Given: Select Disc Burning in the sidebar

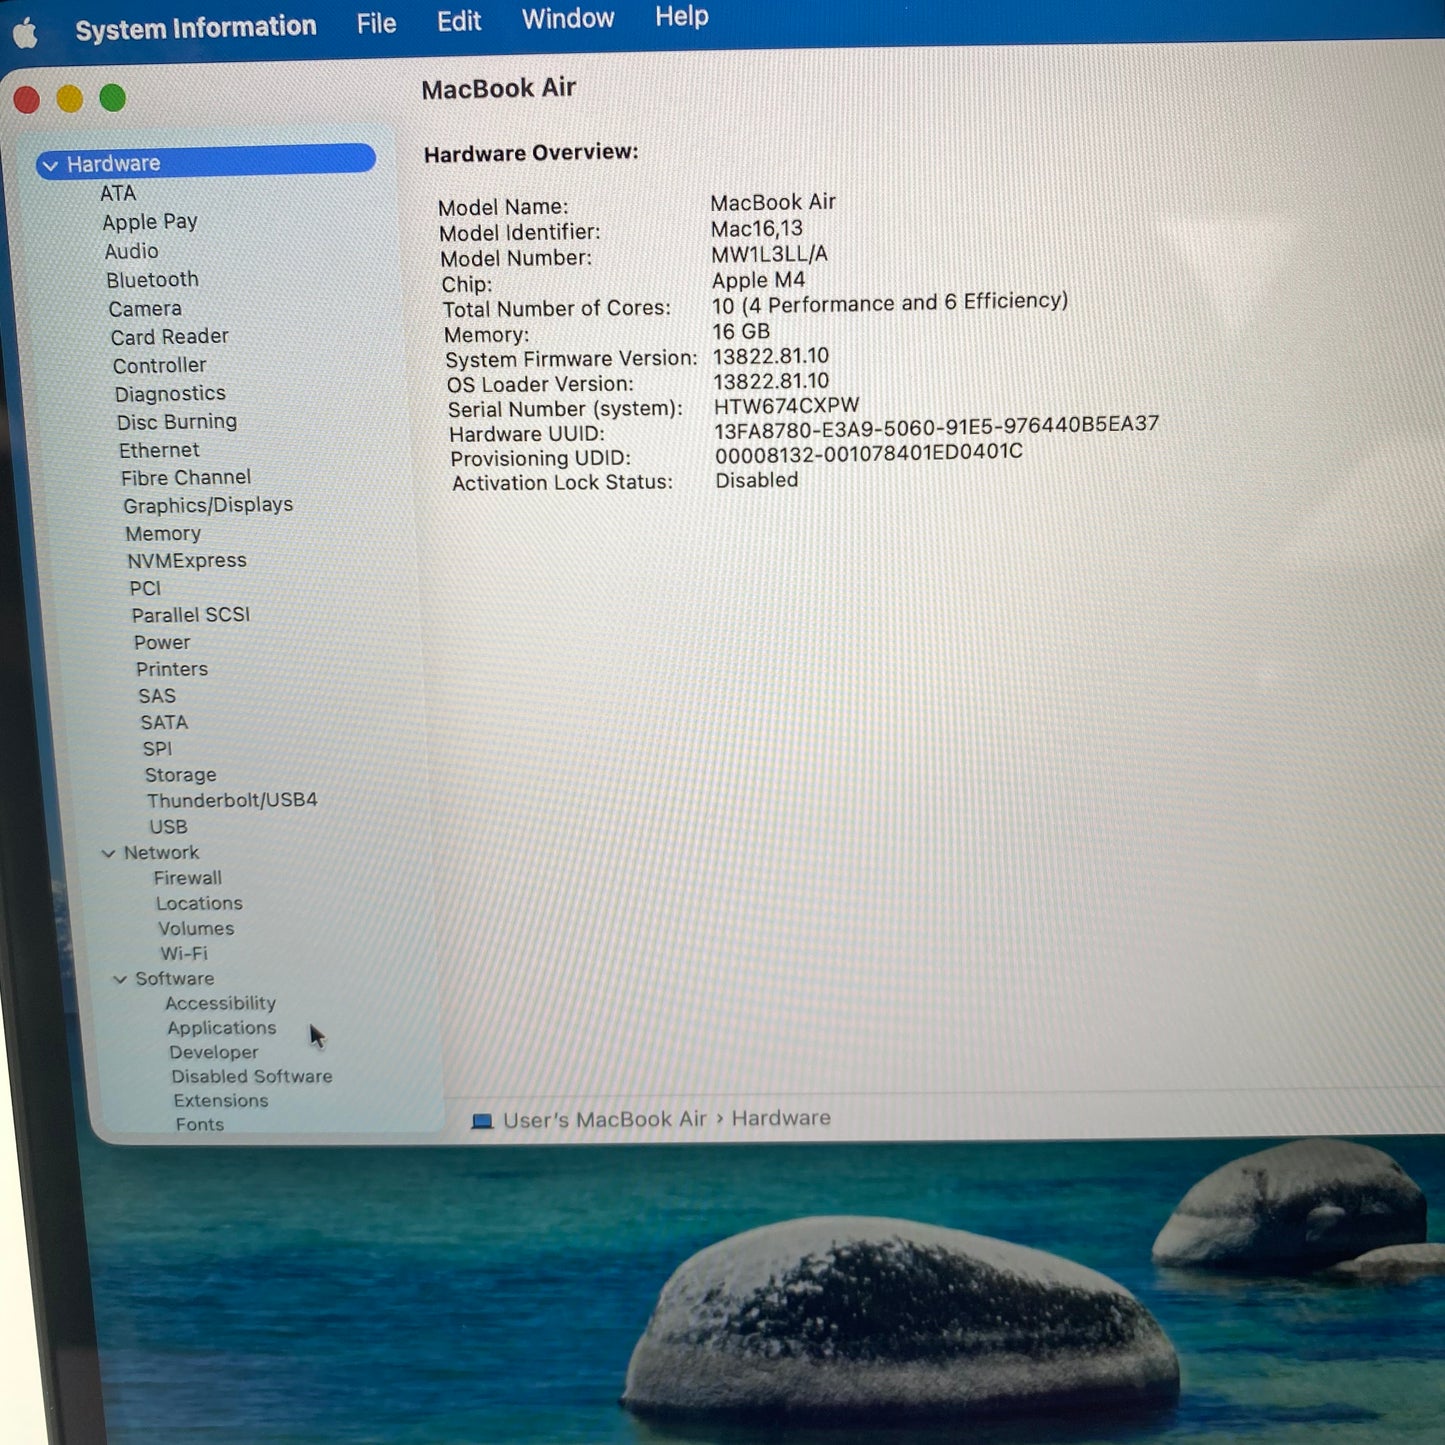Looking at the screenshot, I should point(177,422).
